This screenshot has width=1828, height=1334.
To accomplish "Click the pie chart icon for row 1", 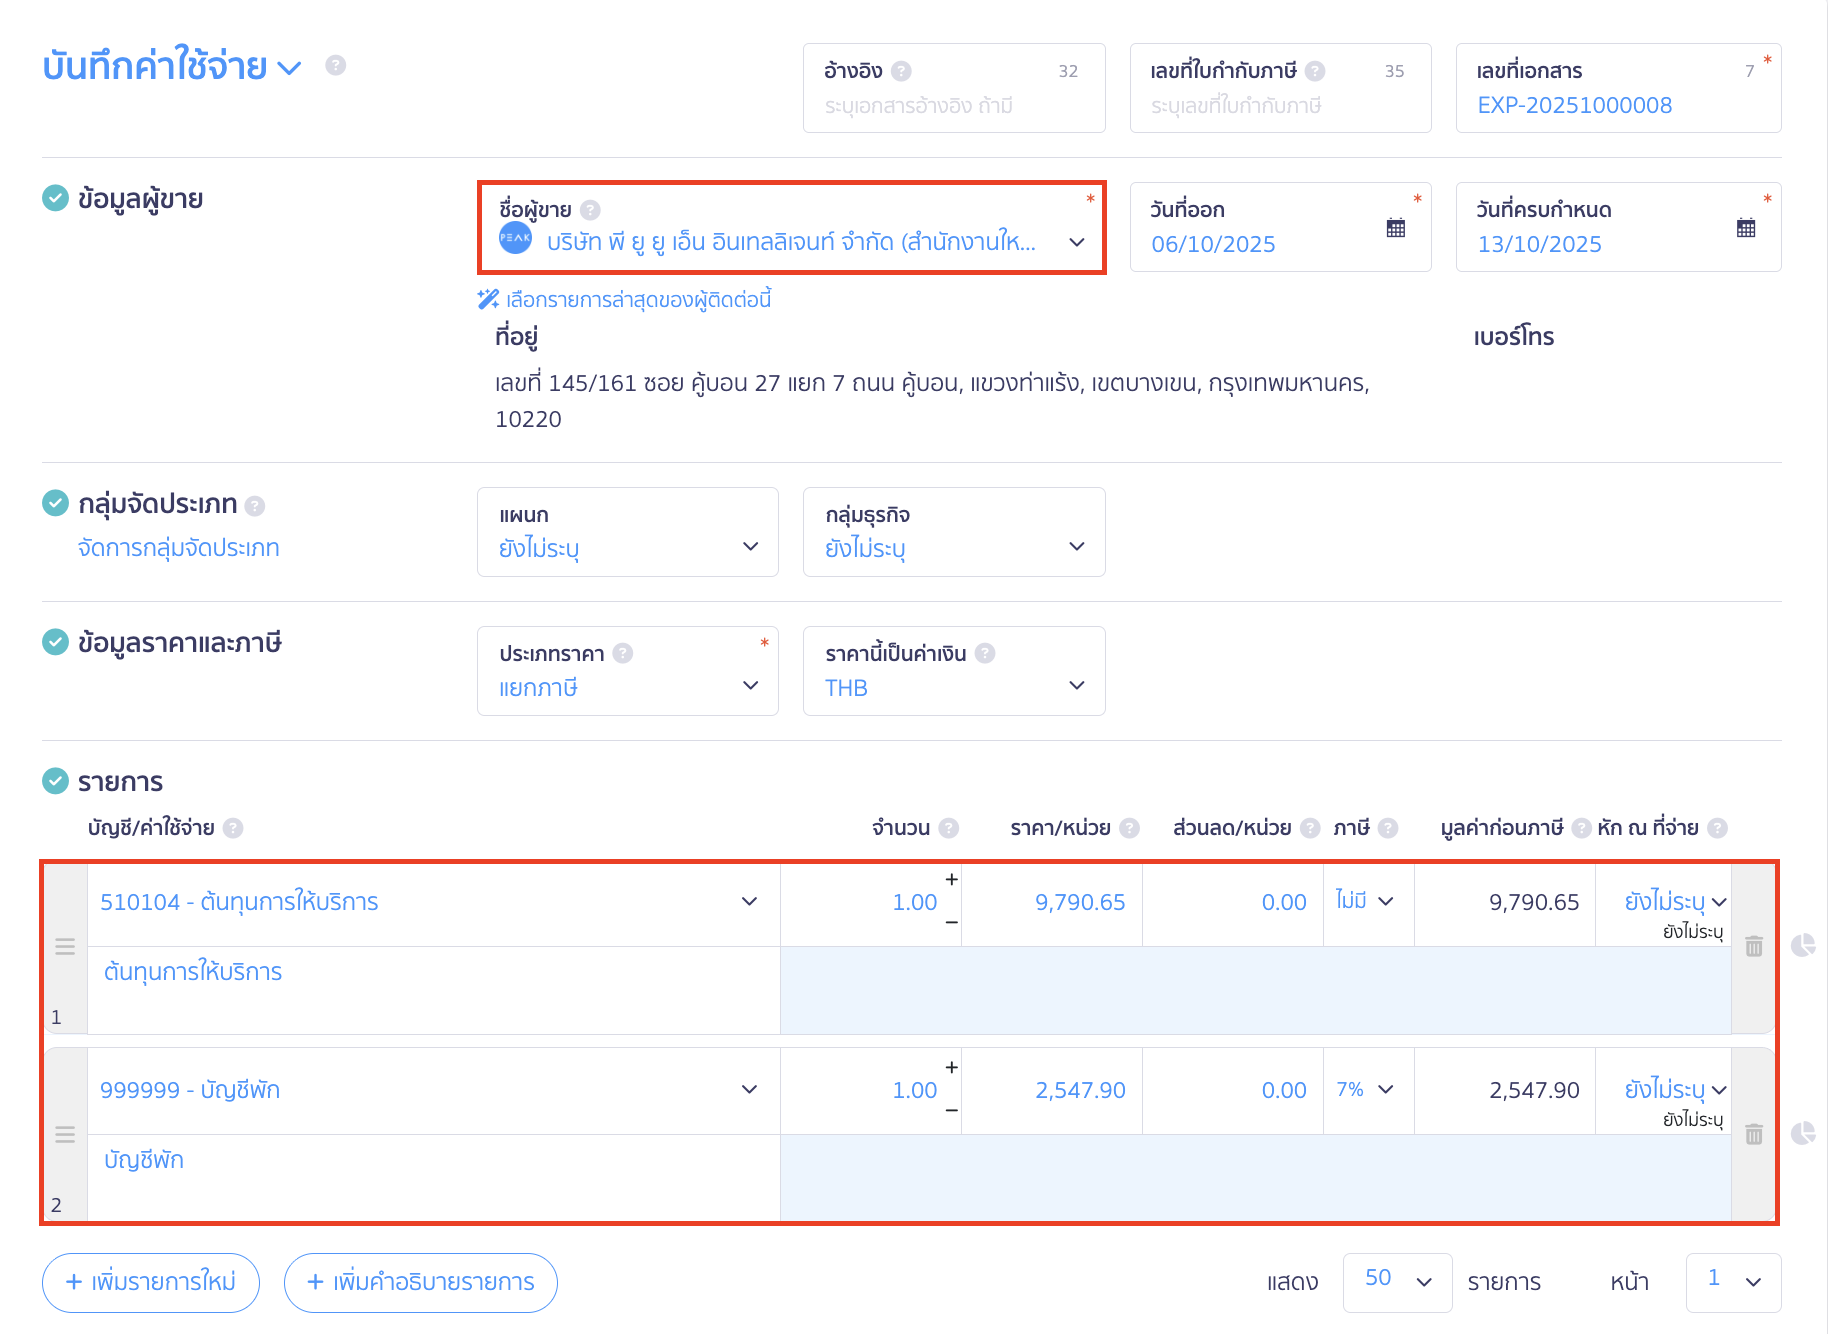I will coord(1802,945).
